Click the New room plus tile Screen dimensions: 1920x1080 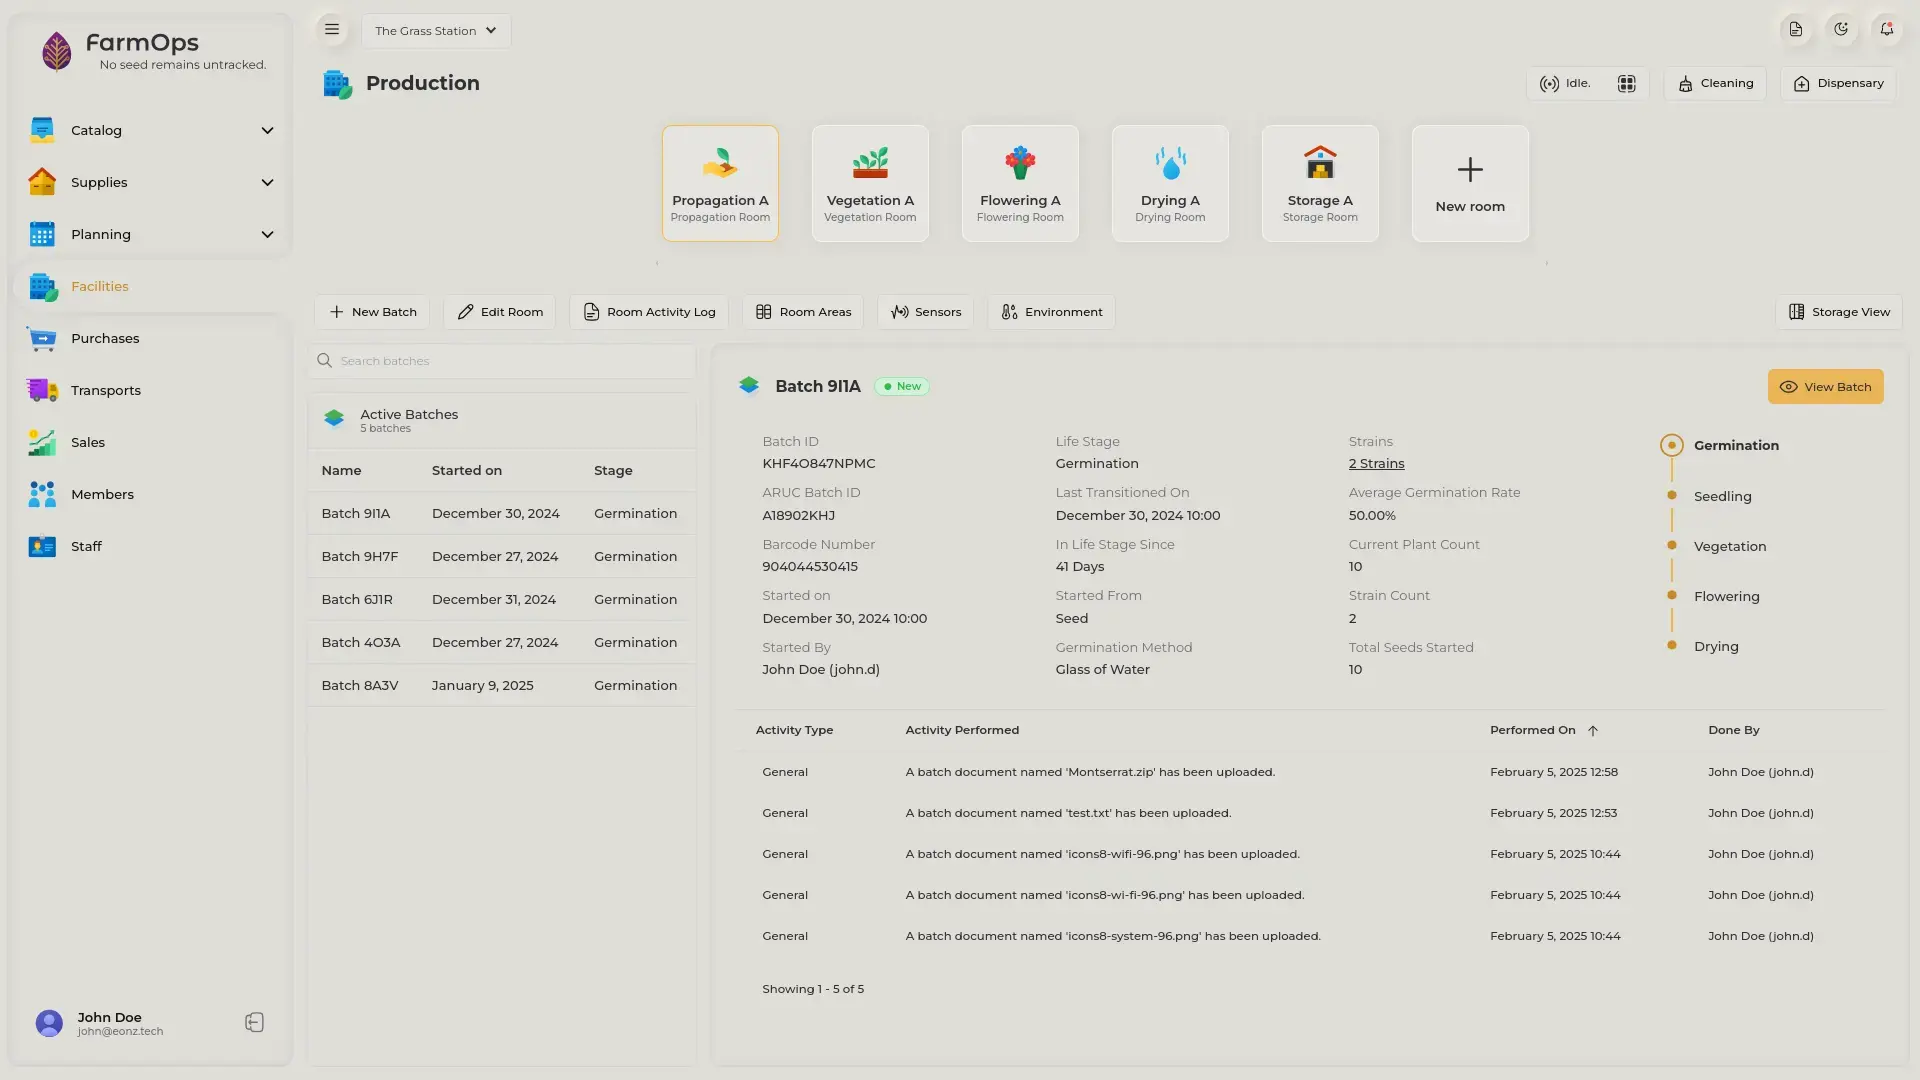coord(1470,183)
